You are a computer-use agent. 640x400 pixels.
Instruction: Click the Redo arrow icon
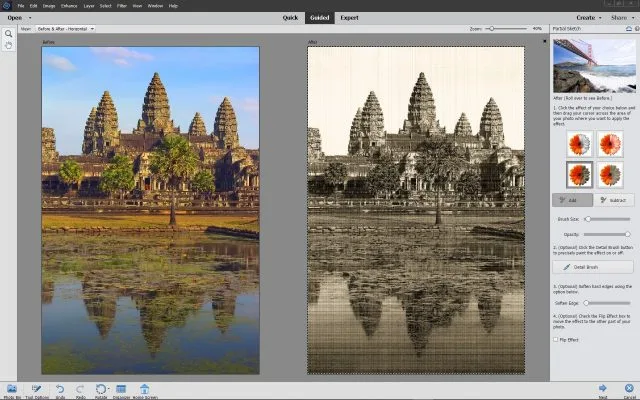coord(80,391)
